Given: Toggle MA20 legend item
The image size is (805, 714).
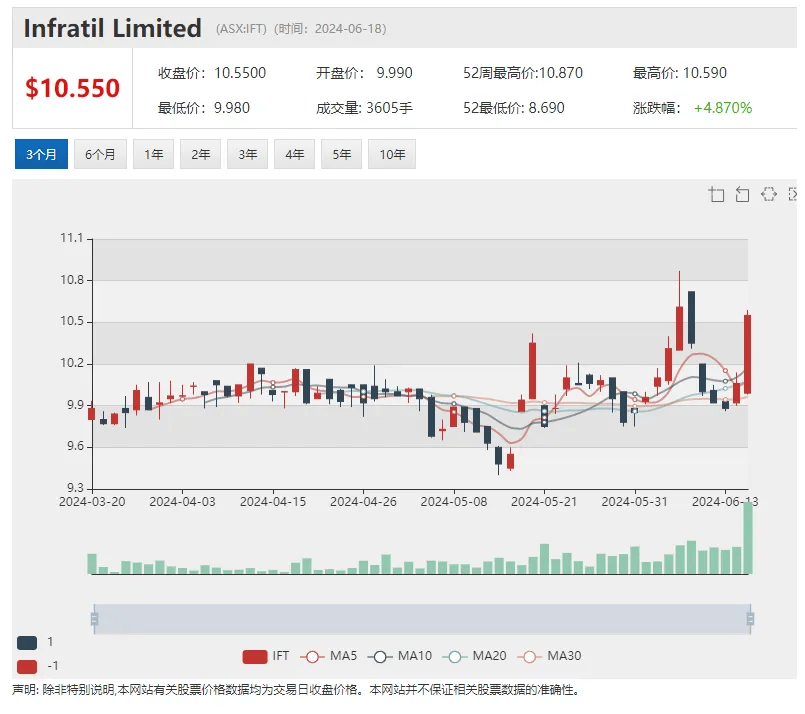Looking at the screenshot, I should [474, 656].
